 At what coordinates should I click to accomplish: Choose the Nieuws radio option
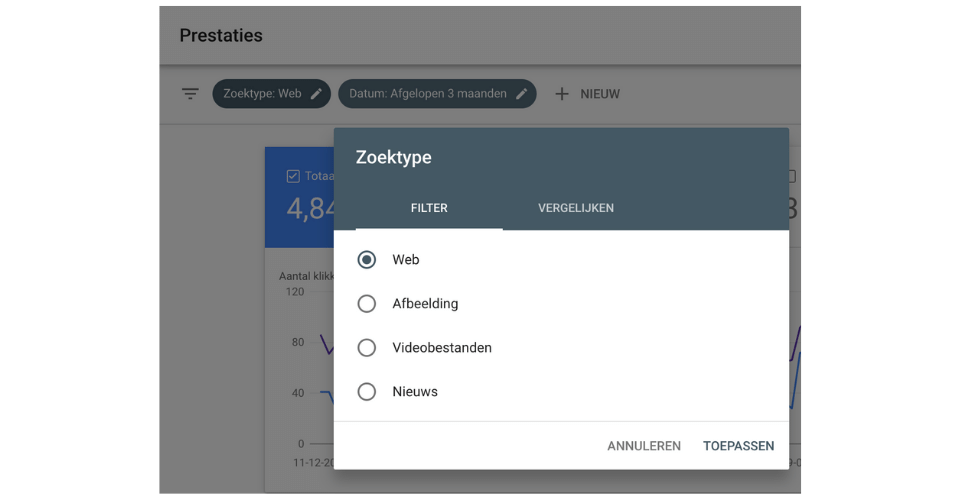point(367,392)
